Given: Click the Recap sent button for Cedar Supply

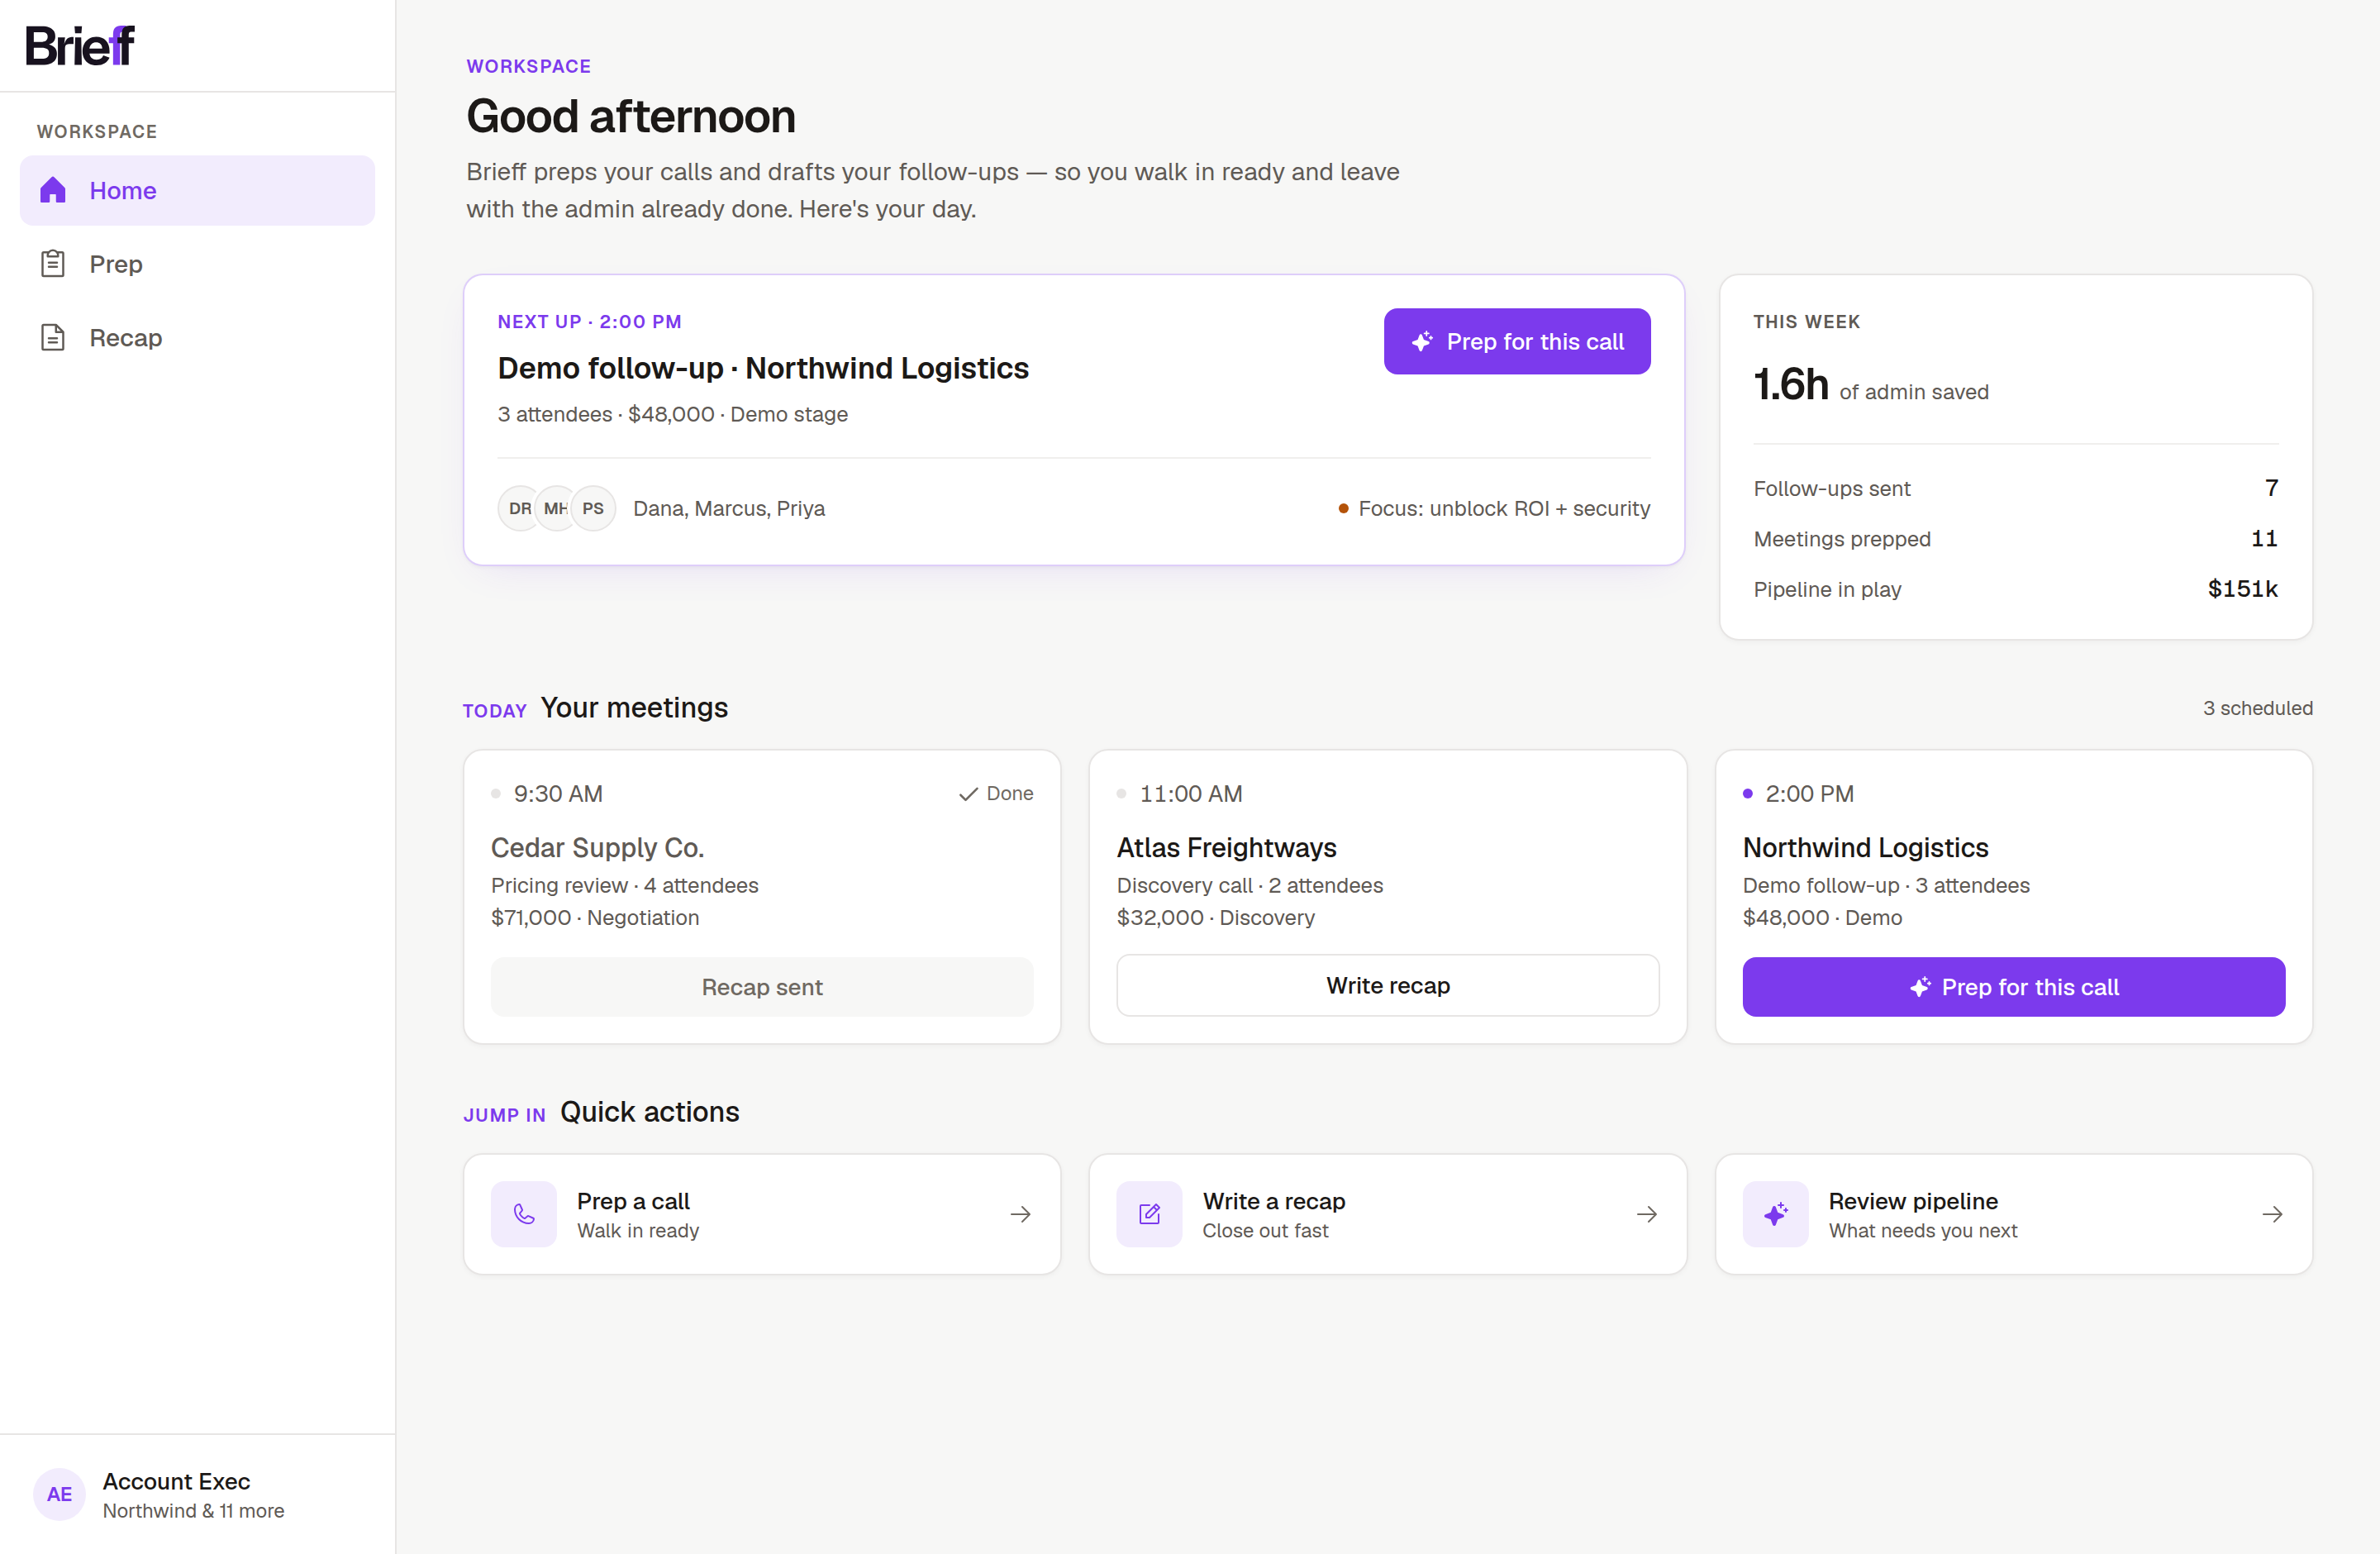Looking at the screenshot, I should [x=762, y=987].
